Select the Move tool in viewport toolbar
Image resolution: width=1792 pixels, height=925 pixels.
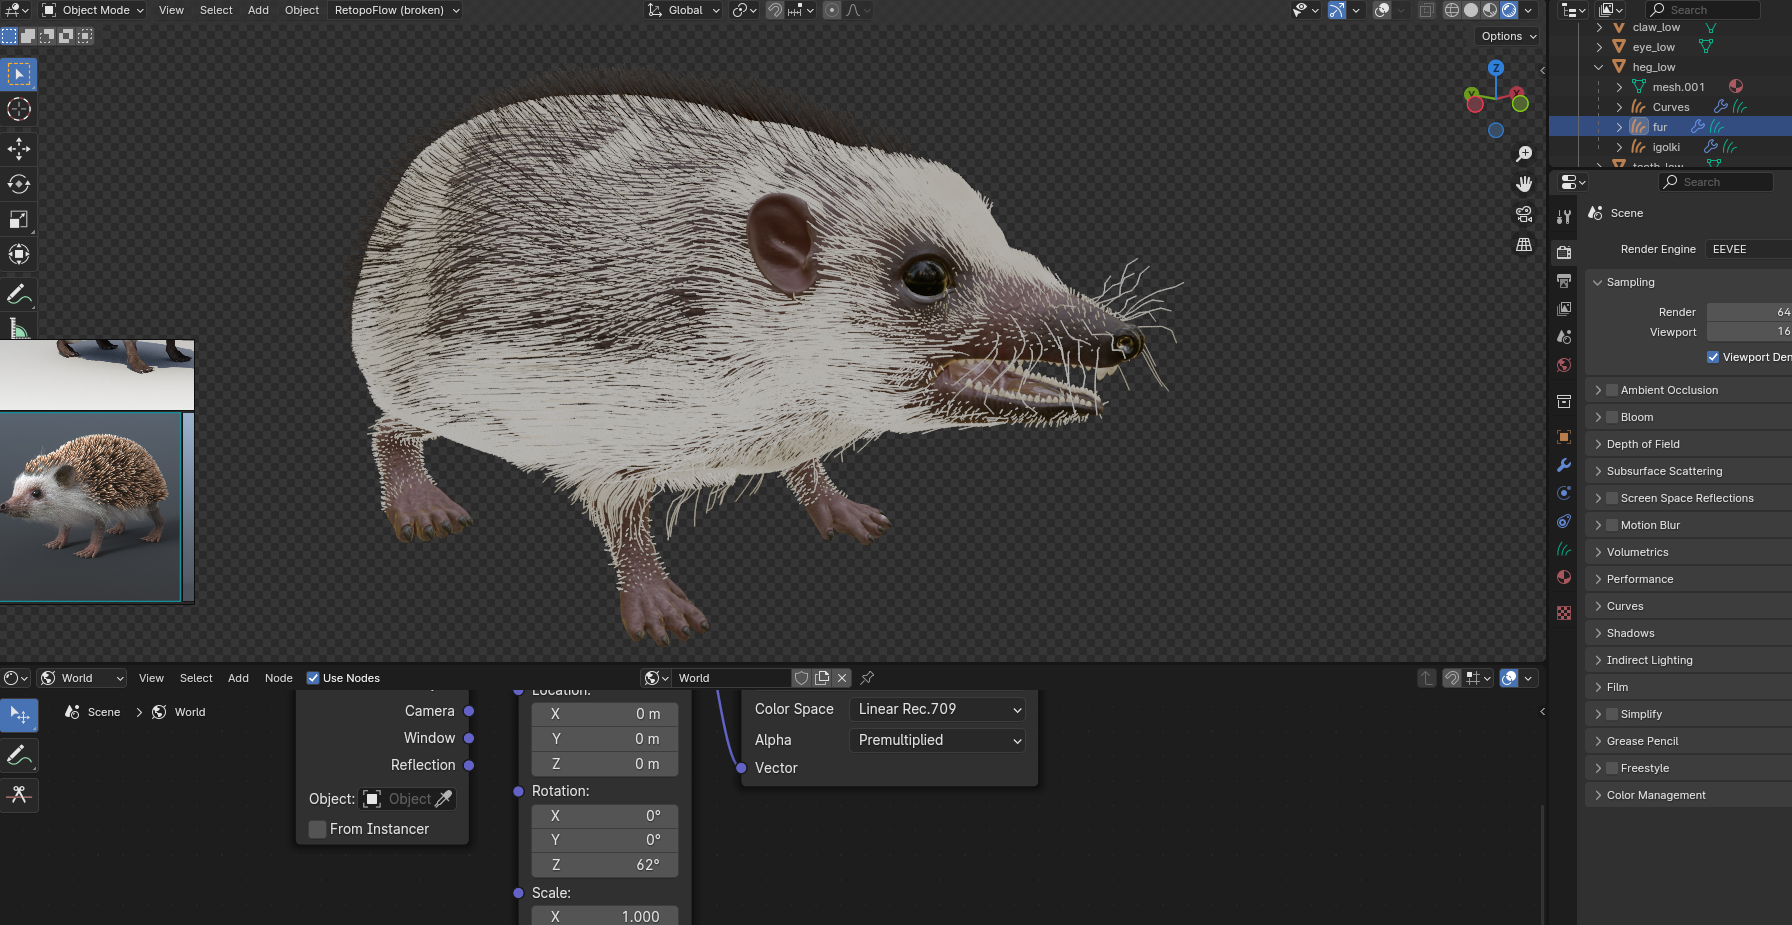(x=19, y=149)
